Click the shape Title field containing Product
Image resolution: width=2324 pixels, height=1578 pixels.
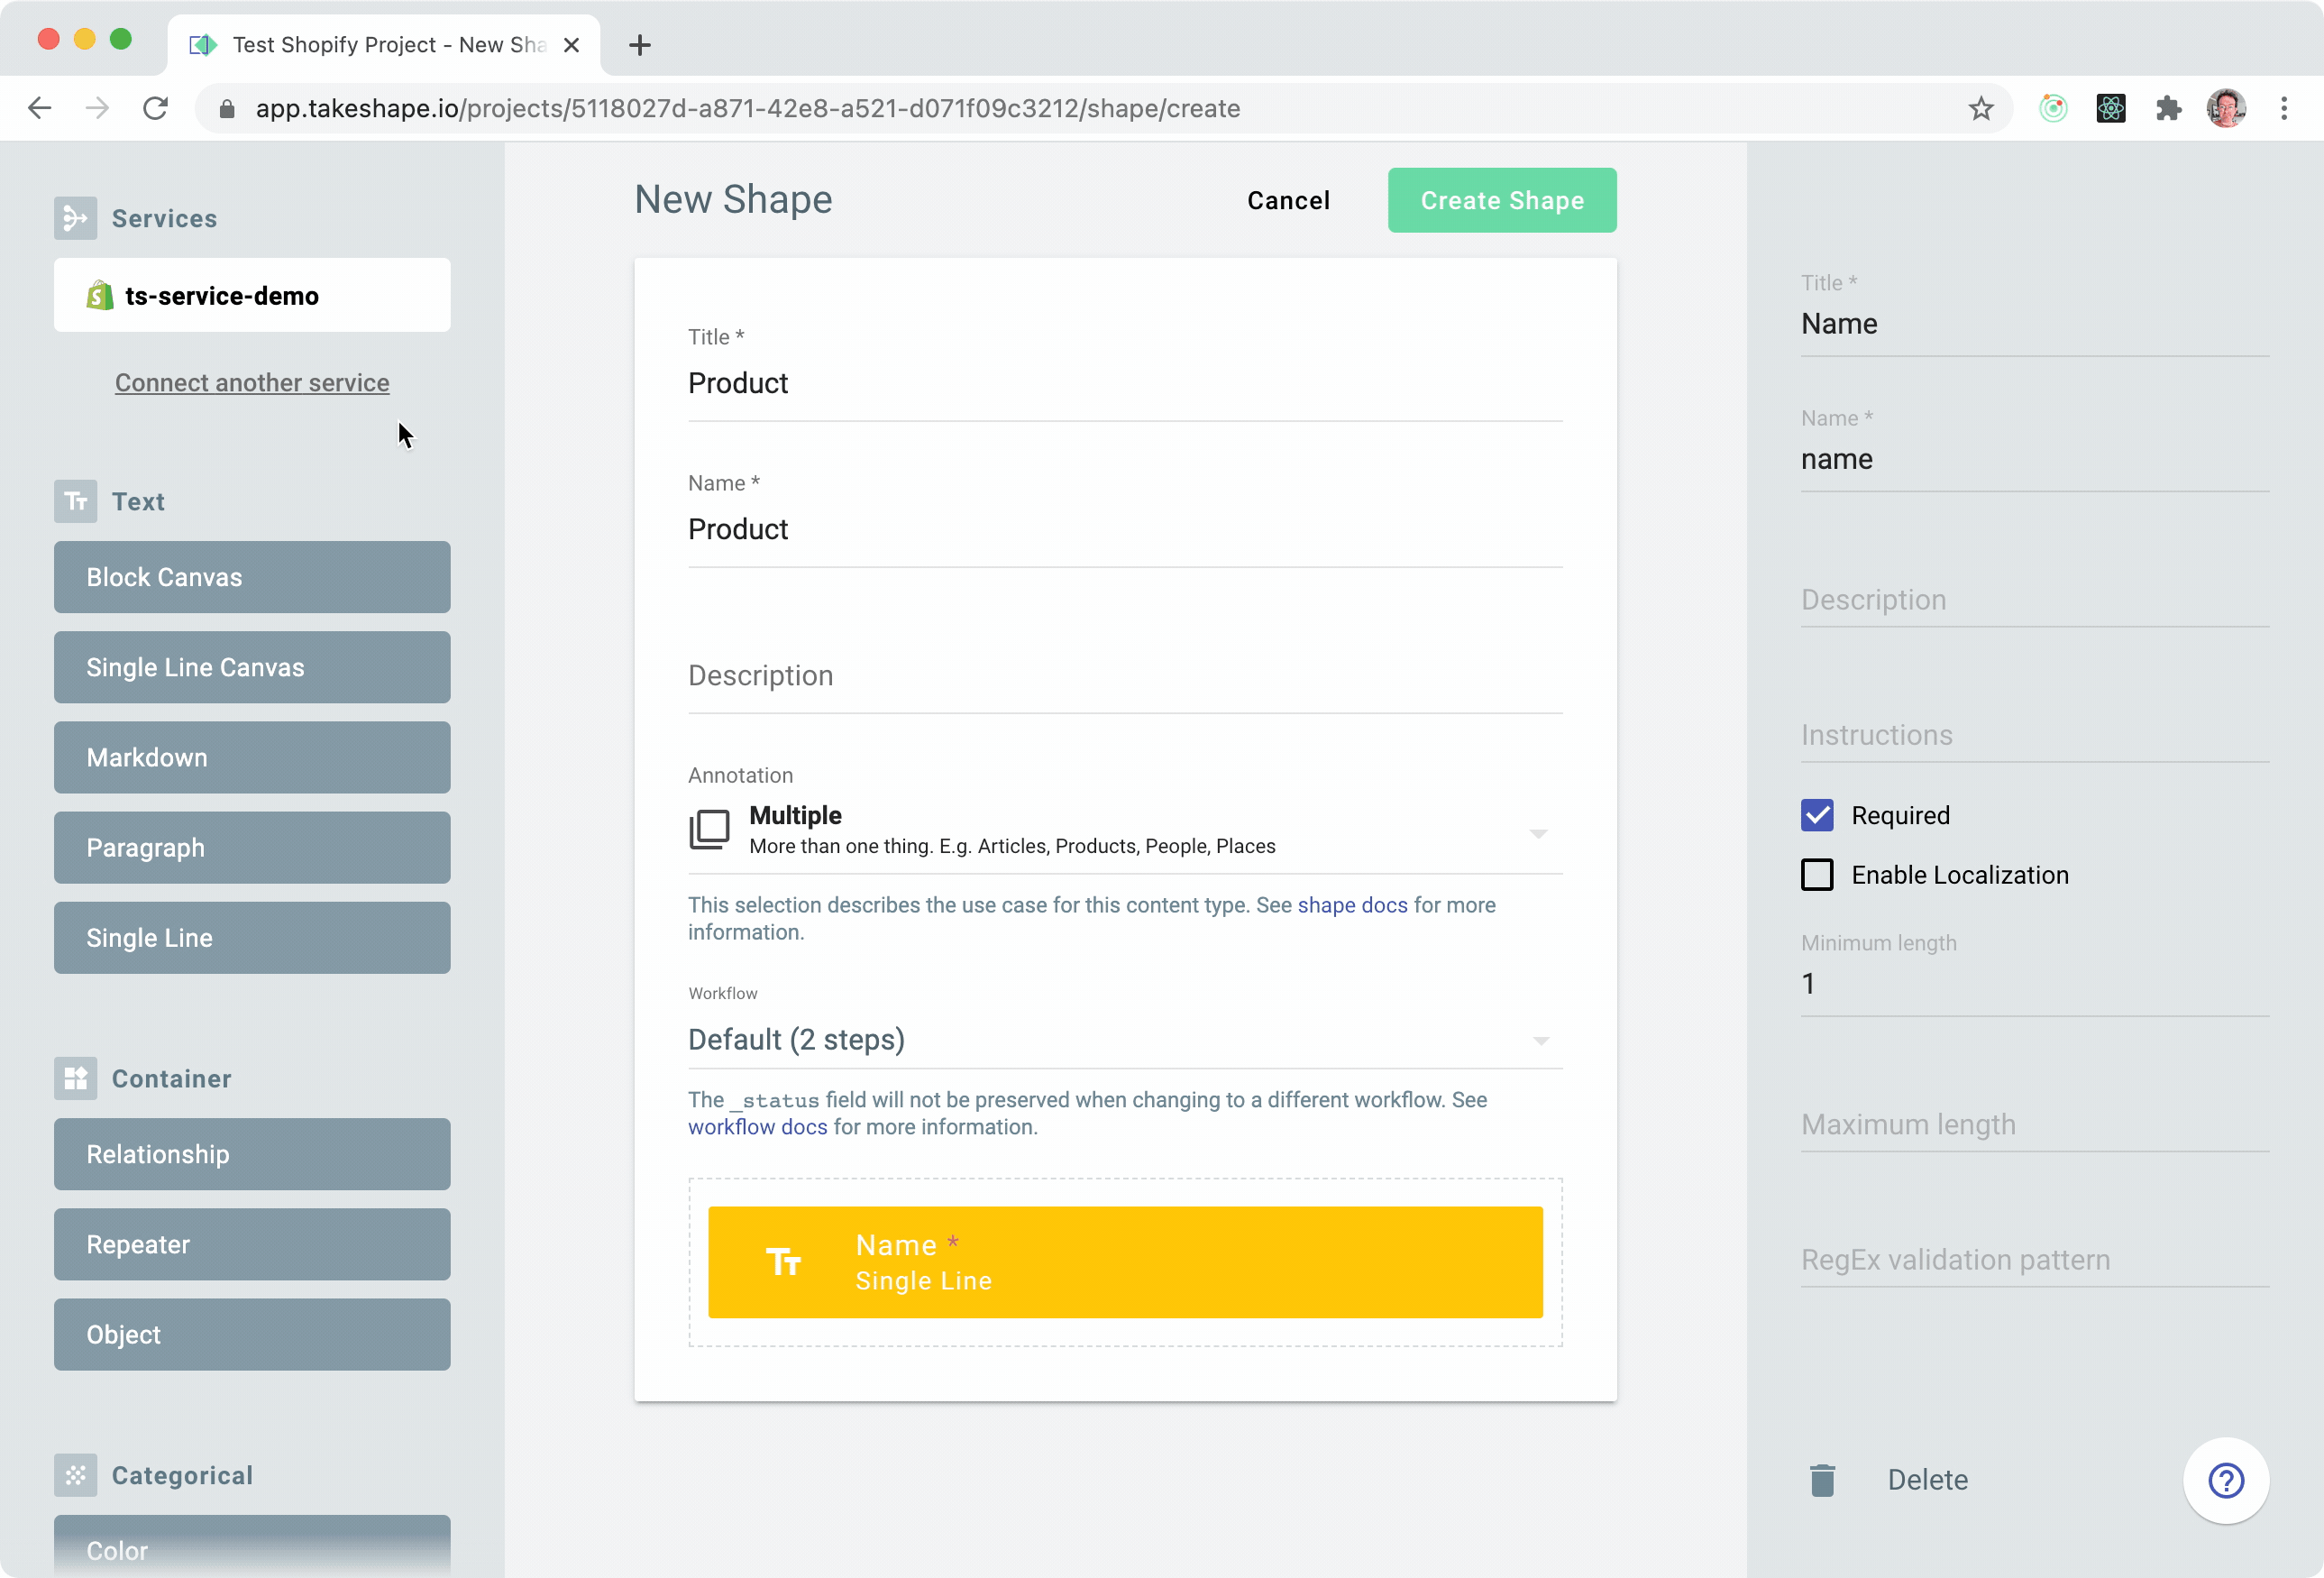pyautogui.click(x=1125, y=384)
